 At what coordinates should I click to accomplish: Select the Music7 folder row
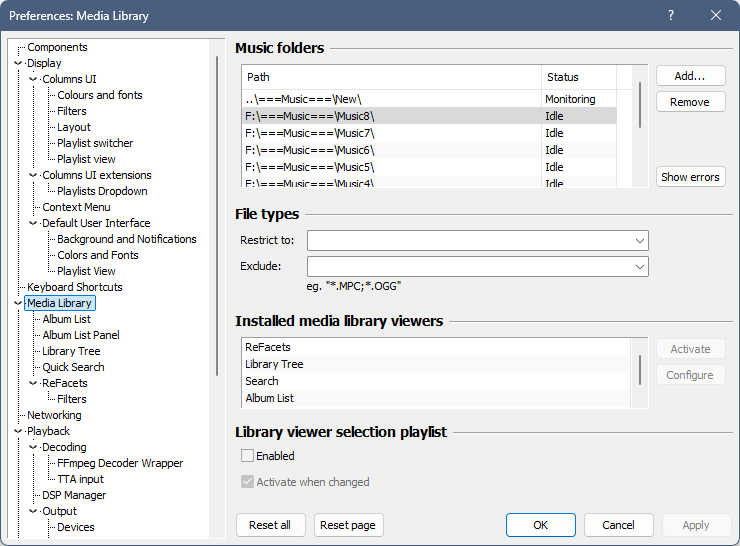309,133
